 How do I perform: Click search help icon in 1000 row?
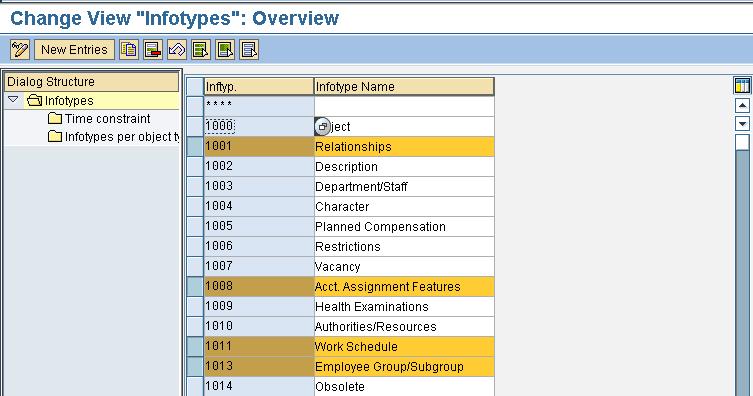[322, 127]
